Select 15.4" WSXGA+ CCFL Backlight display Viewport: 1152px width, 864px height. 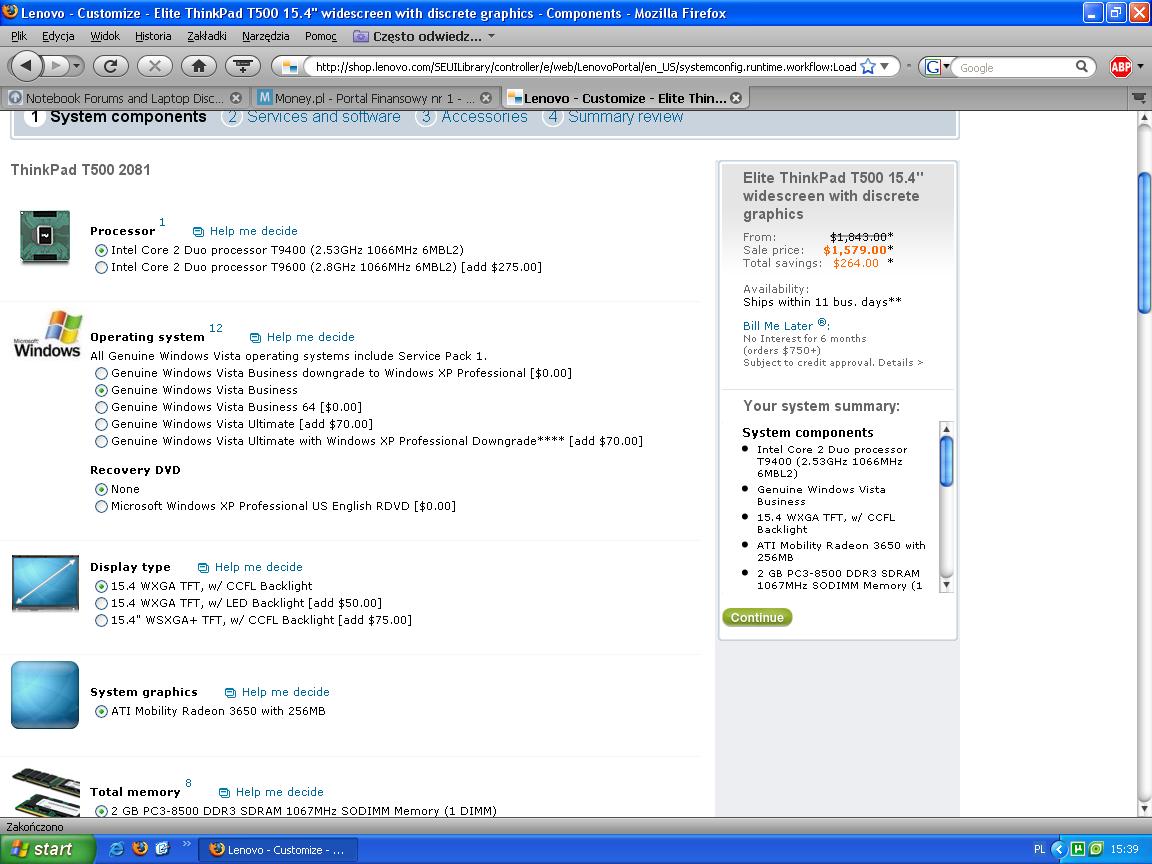101,620
